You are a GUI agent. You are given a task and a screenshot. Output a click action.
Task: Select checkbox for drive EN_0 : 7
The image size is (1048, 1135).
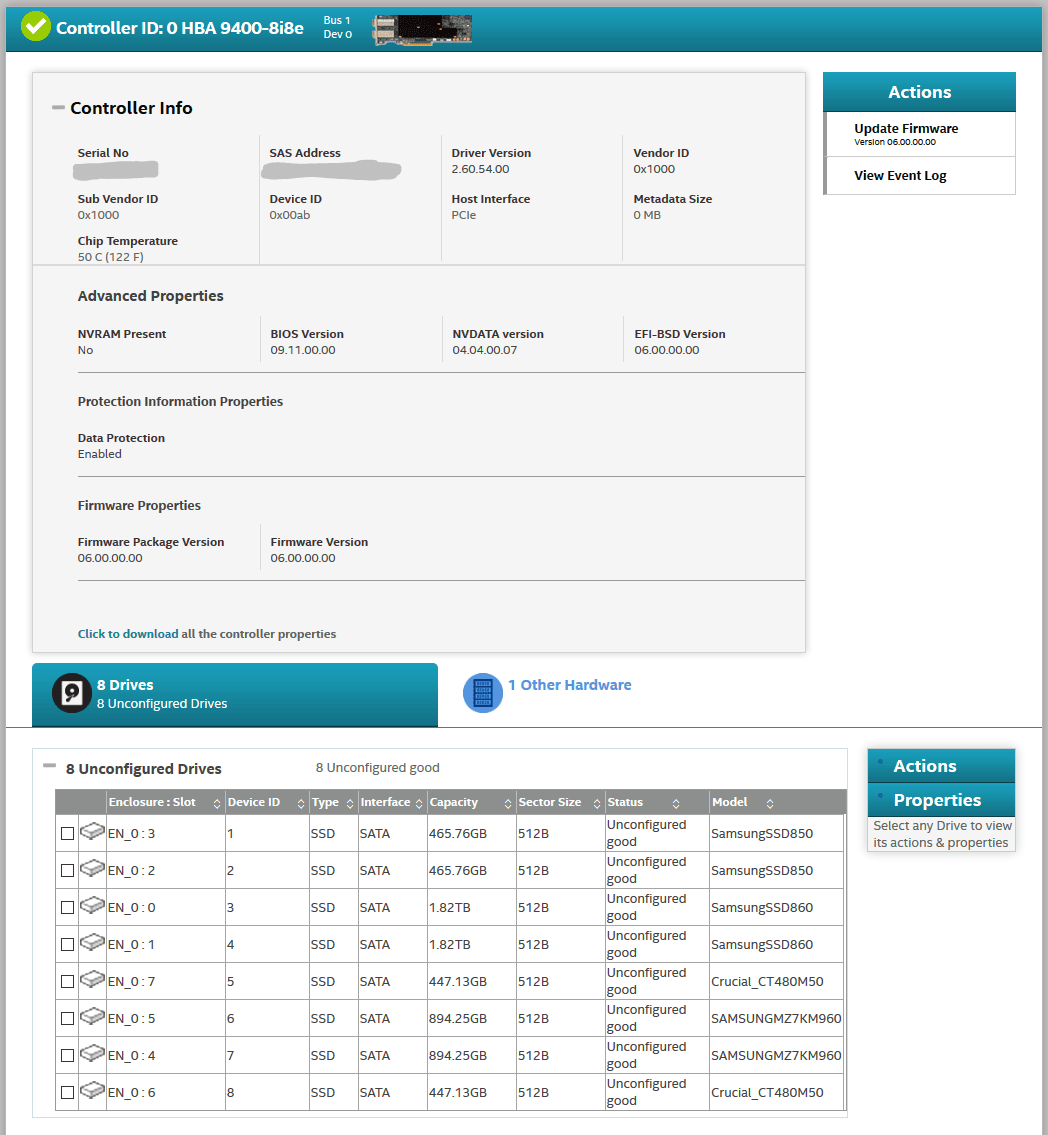[x=67, y=982]
